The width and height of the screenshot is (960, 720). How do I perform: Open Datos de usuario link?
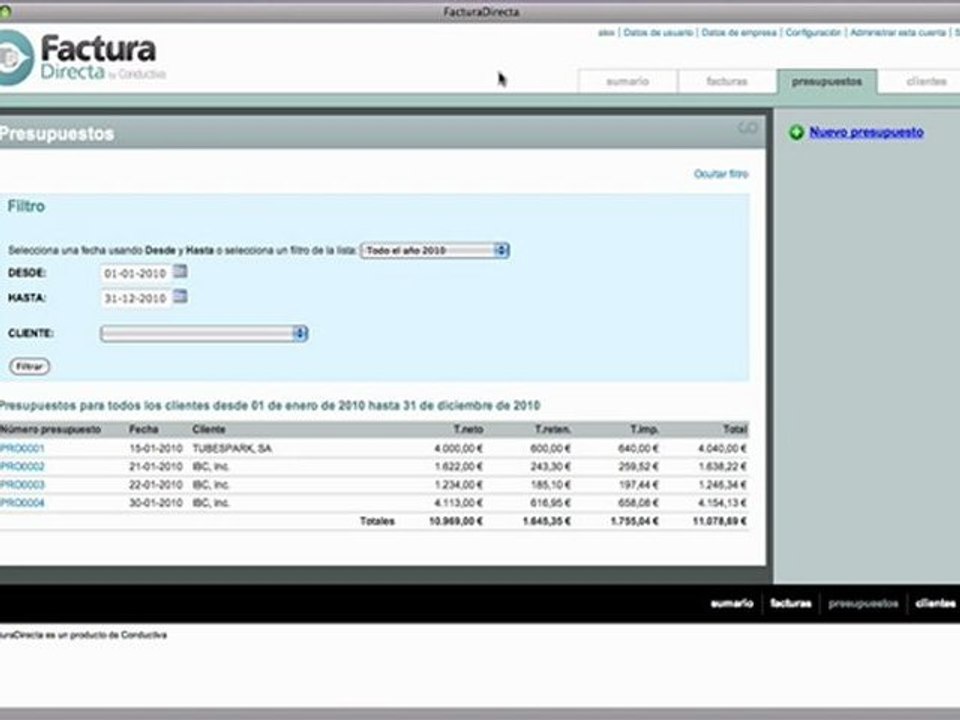pos(658,32)
